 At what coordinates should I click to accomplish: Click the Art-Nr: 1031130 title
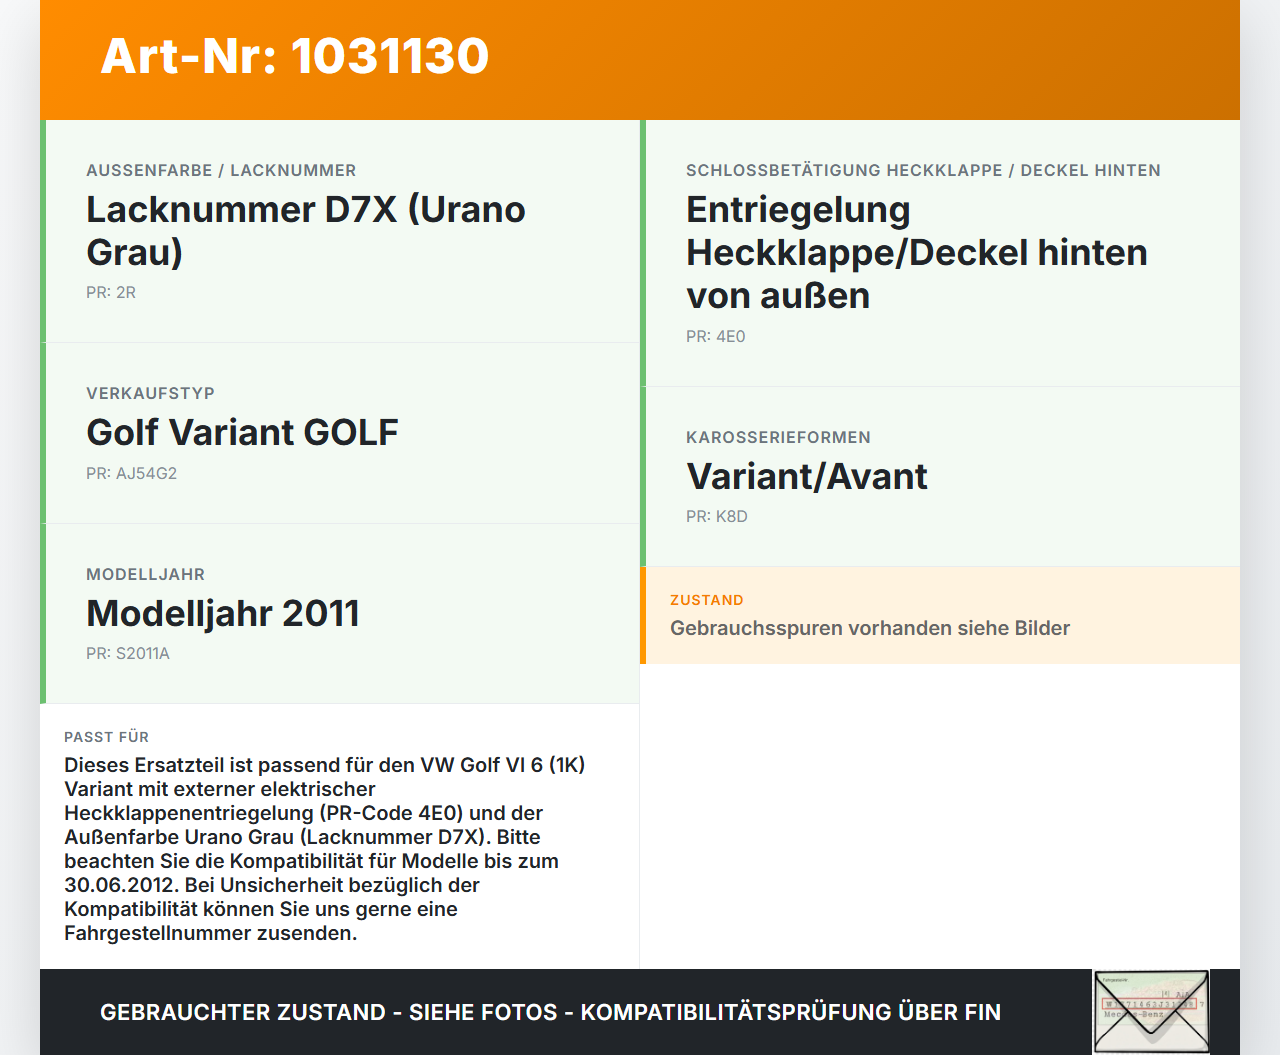[x=294, y=57]
